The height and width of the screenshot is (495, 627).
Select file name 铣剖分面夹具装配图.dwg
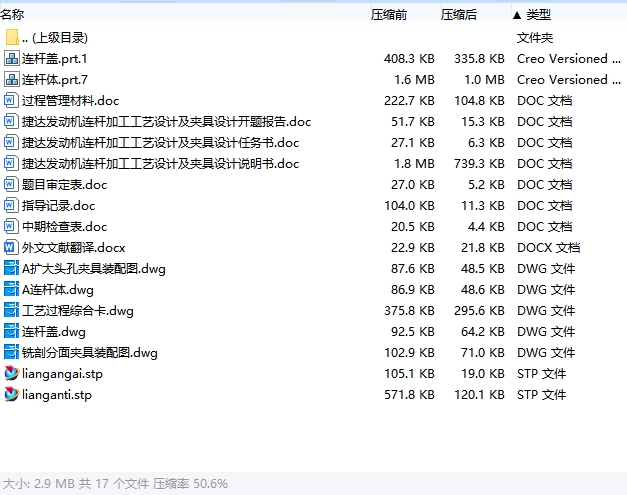[x=90, y=353]
